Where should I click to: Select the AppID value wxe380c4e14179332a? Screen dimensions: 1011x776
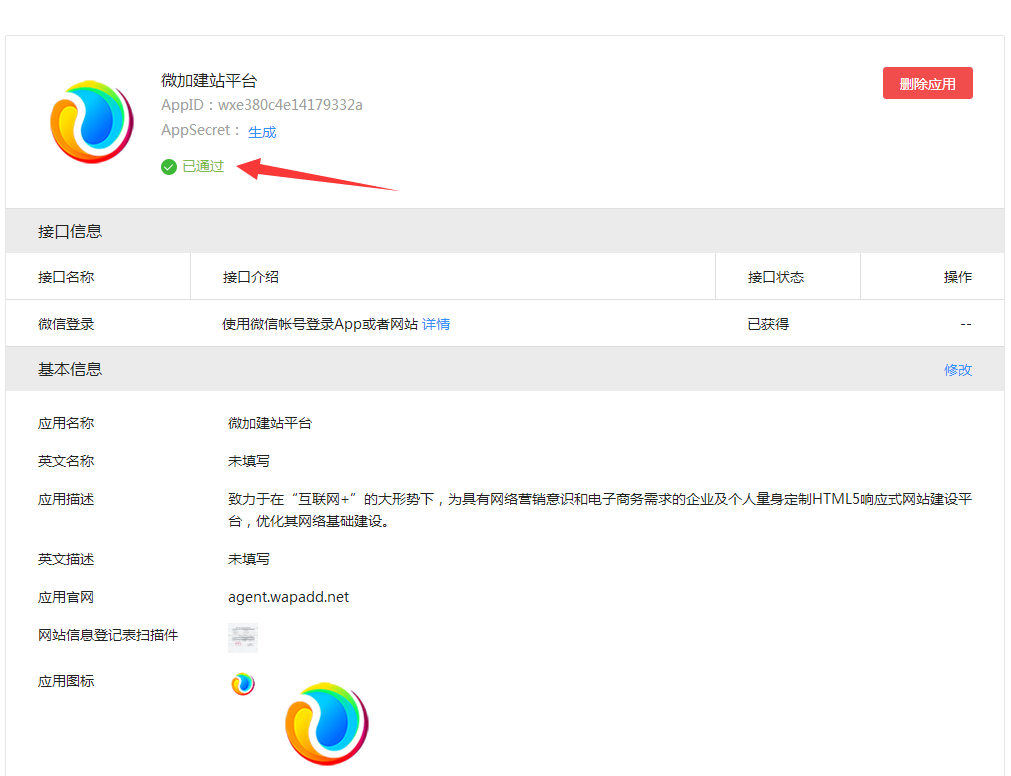point(290,105)
